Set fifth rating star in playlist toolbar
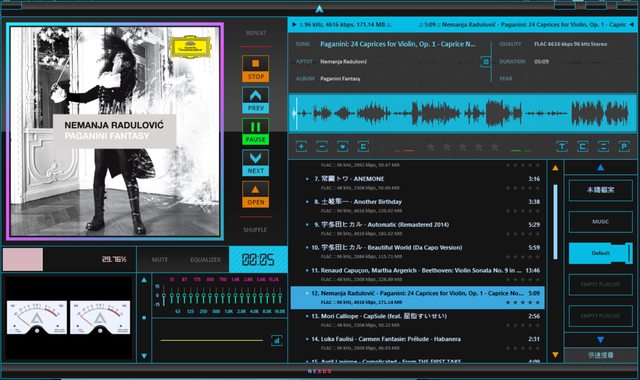 (x=494, y=147)
